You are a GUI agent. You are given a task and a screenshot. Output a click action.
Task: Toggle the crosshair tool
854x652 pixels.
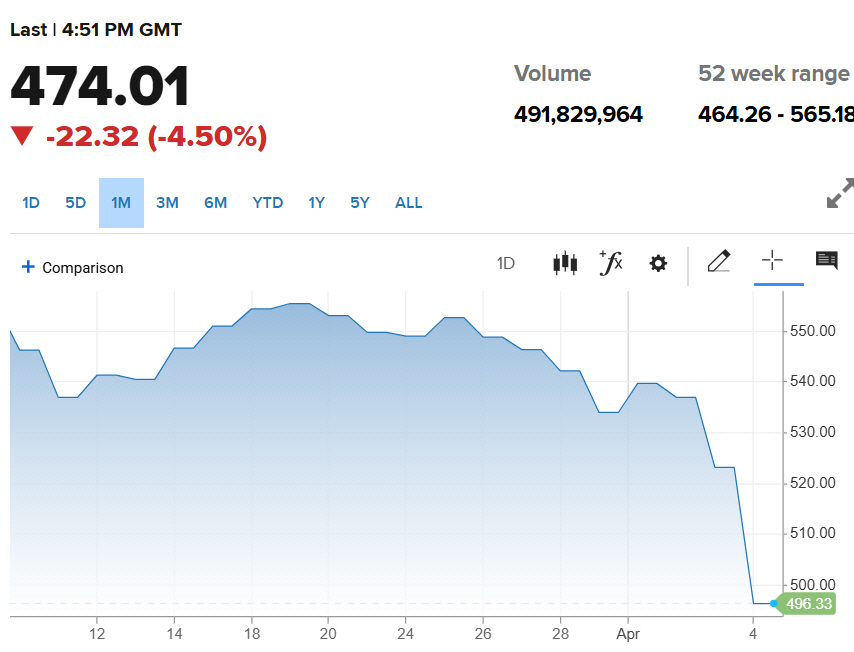coord(772,260)
